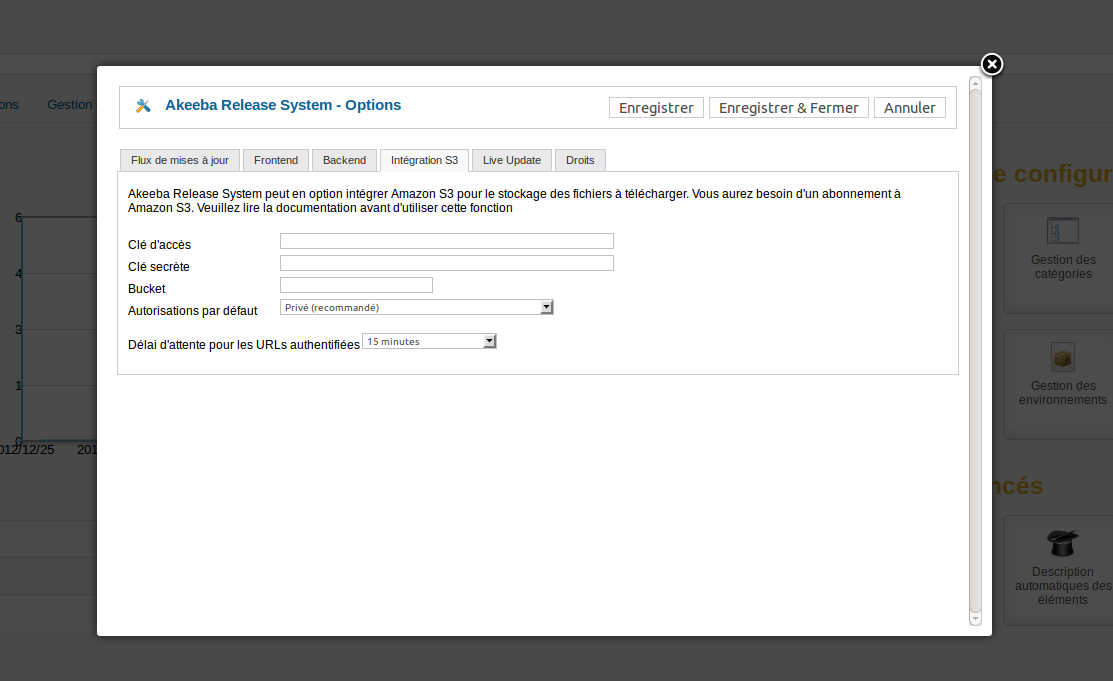Image resolution: width=1113 pixels, height=681 pixels.
Task: Focus the Clé d'accès input field
Action: pyautogui.click(x=446, y=241)
